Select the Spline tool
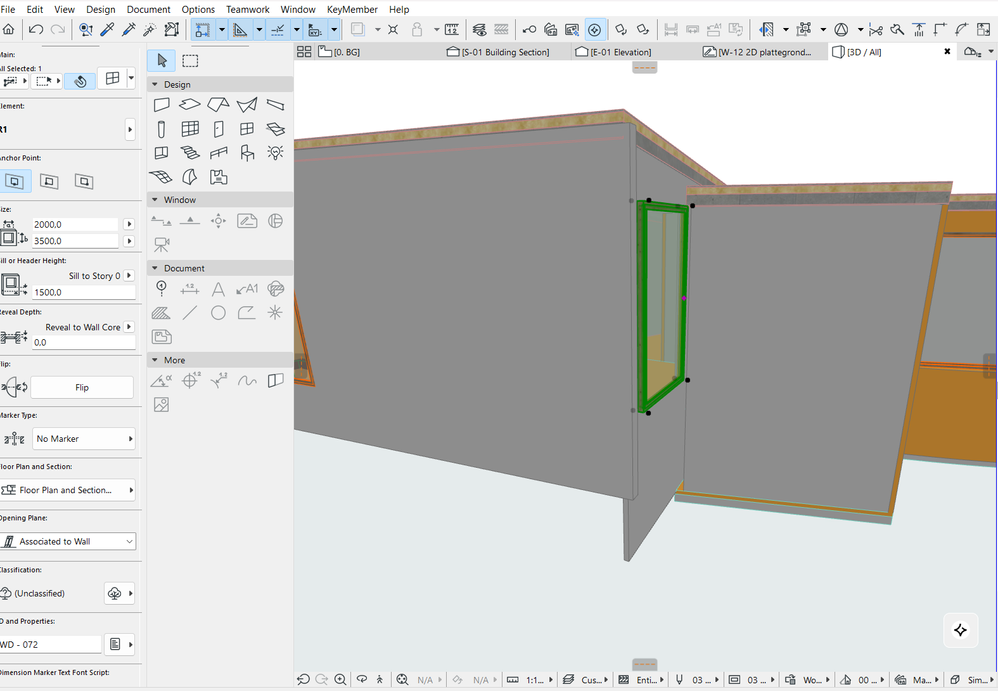The width and height of the screenshot is (998, 691). point(247,381)
